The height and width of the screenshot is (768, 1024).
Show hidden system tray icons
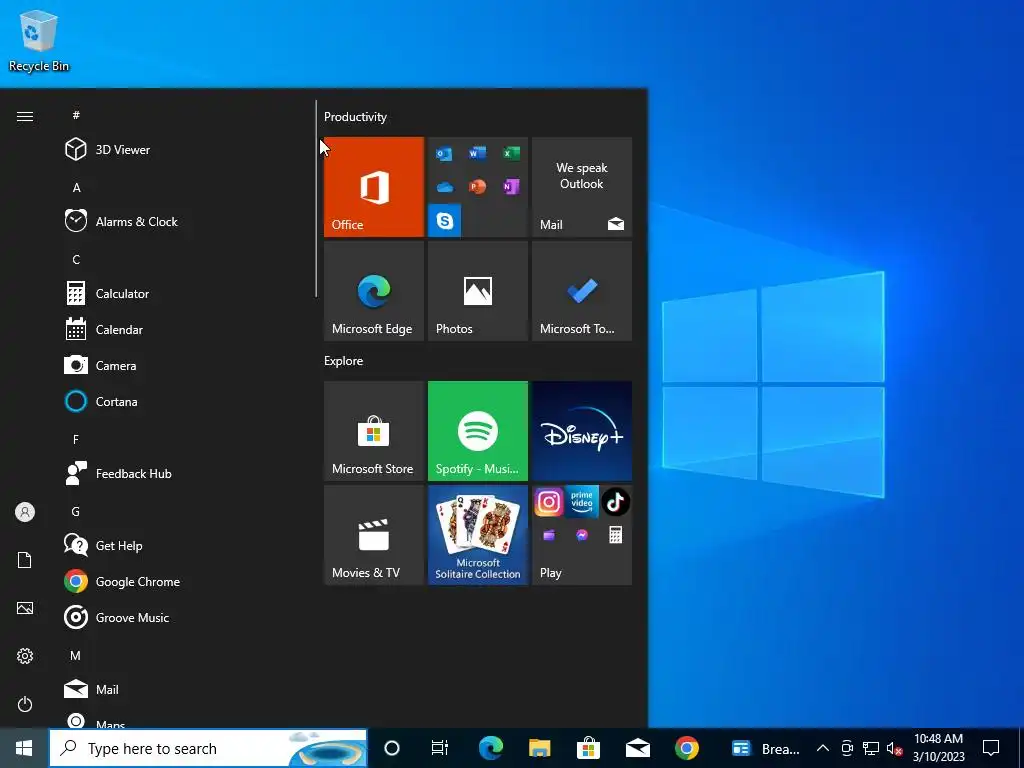pos(823,748)
